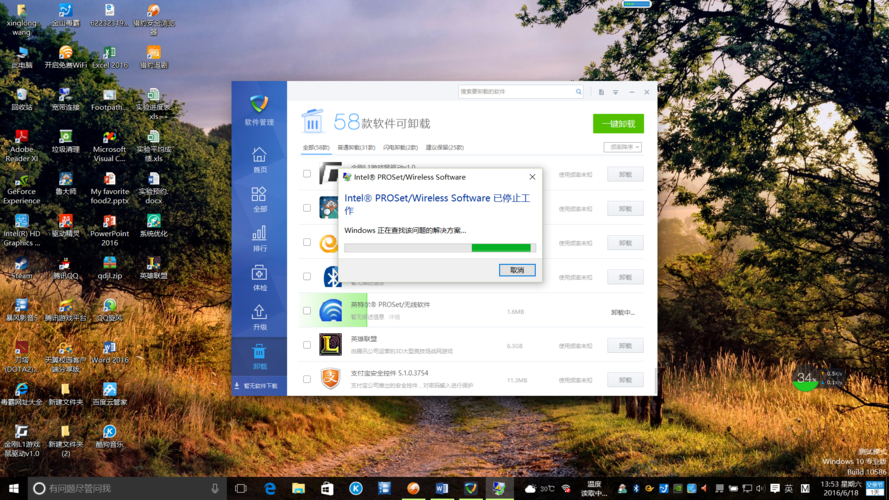Screen dimensions: 889x500
Task: Switch to 建议保留(25款) tab
Action: [x=445, y=147]
